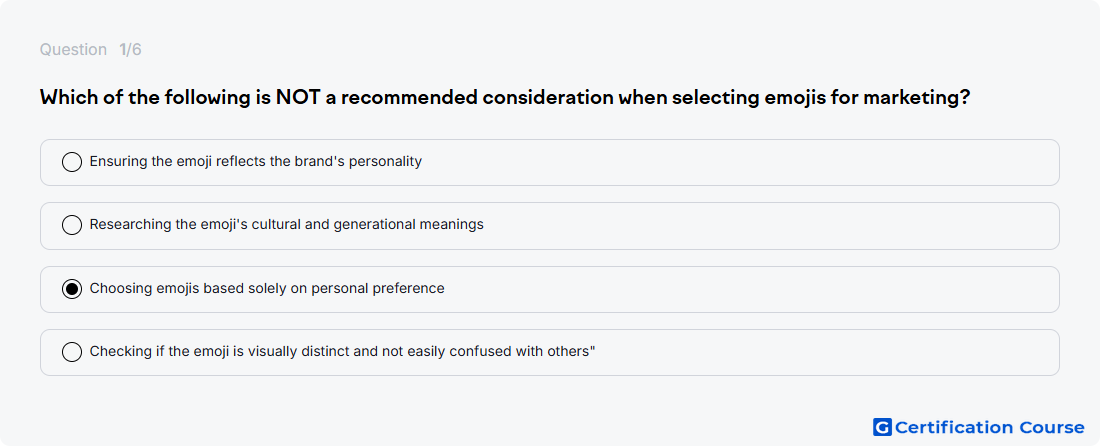Select the cultural and generational meanings radio
This screenshot has height=446, width=1100.
72,225
